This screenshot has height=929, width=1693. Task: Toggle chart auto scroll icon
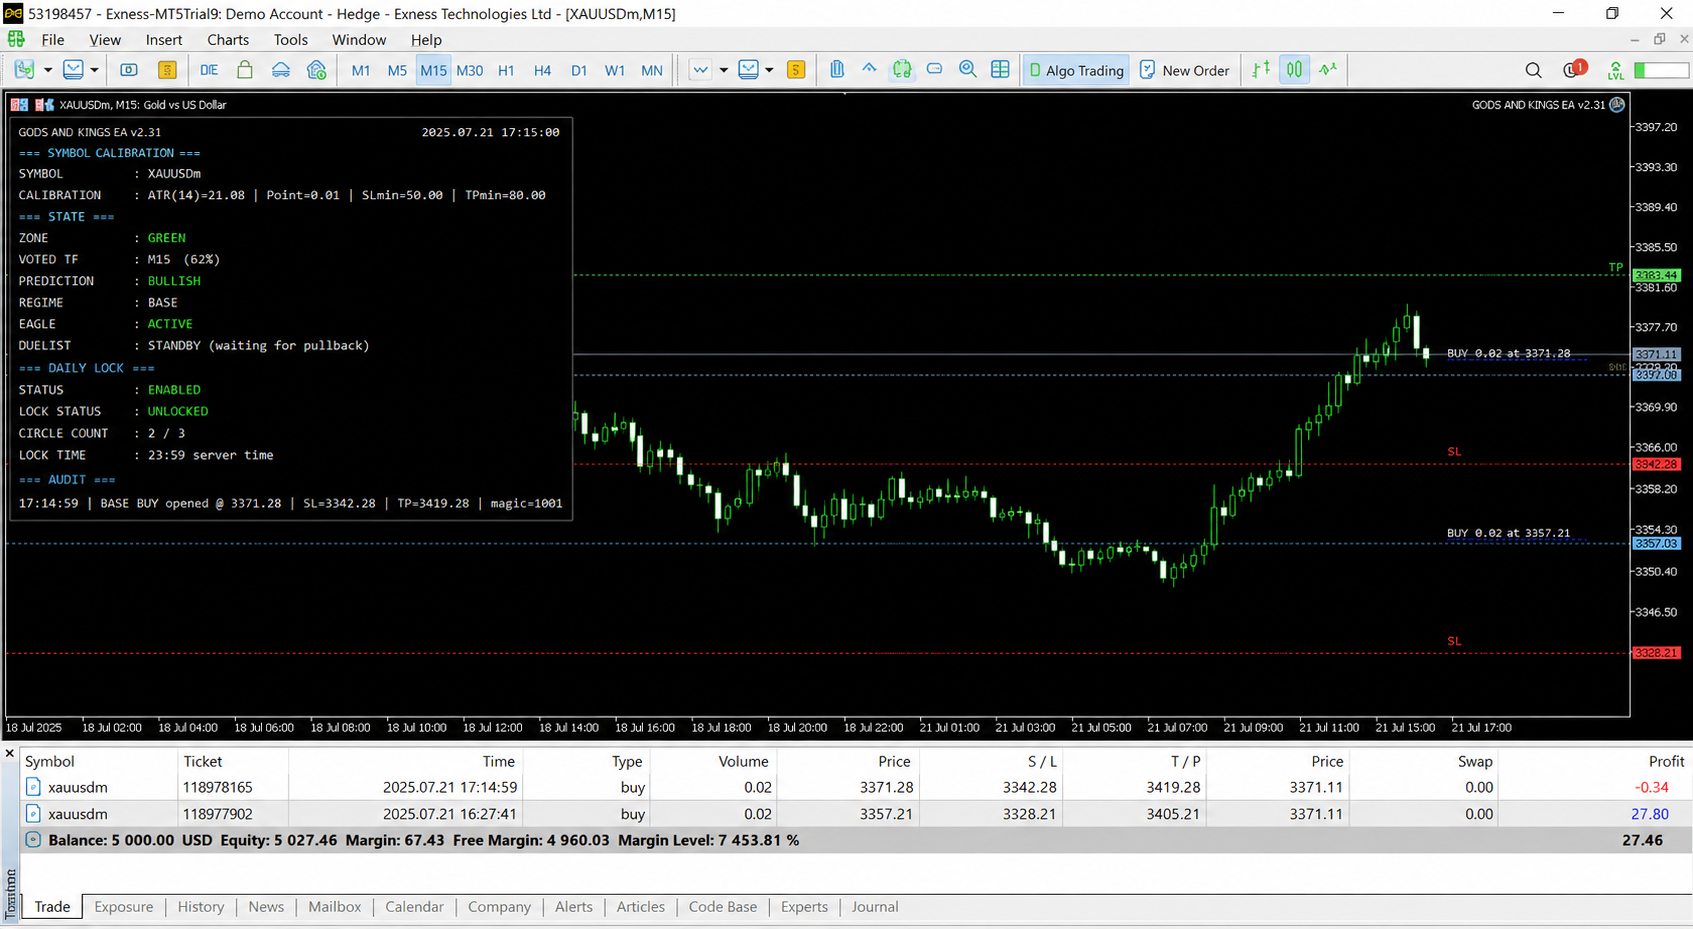tap(902, 70)
